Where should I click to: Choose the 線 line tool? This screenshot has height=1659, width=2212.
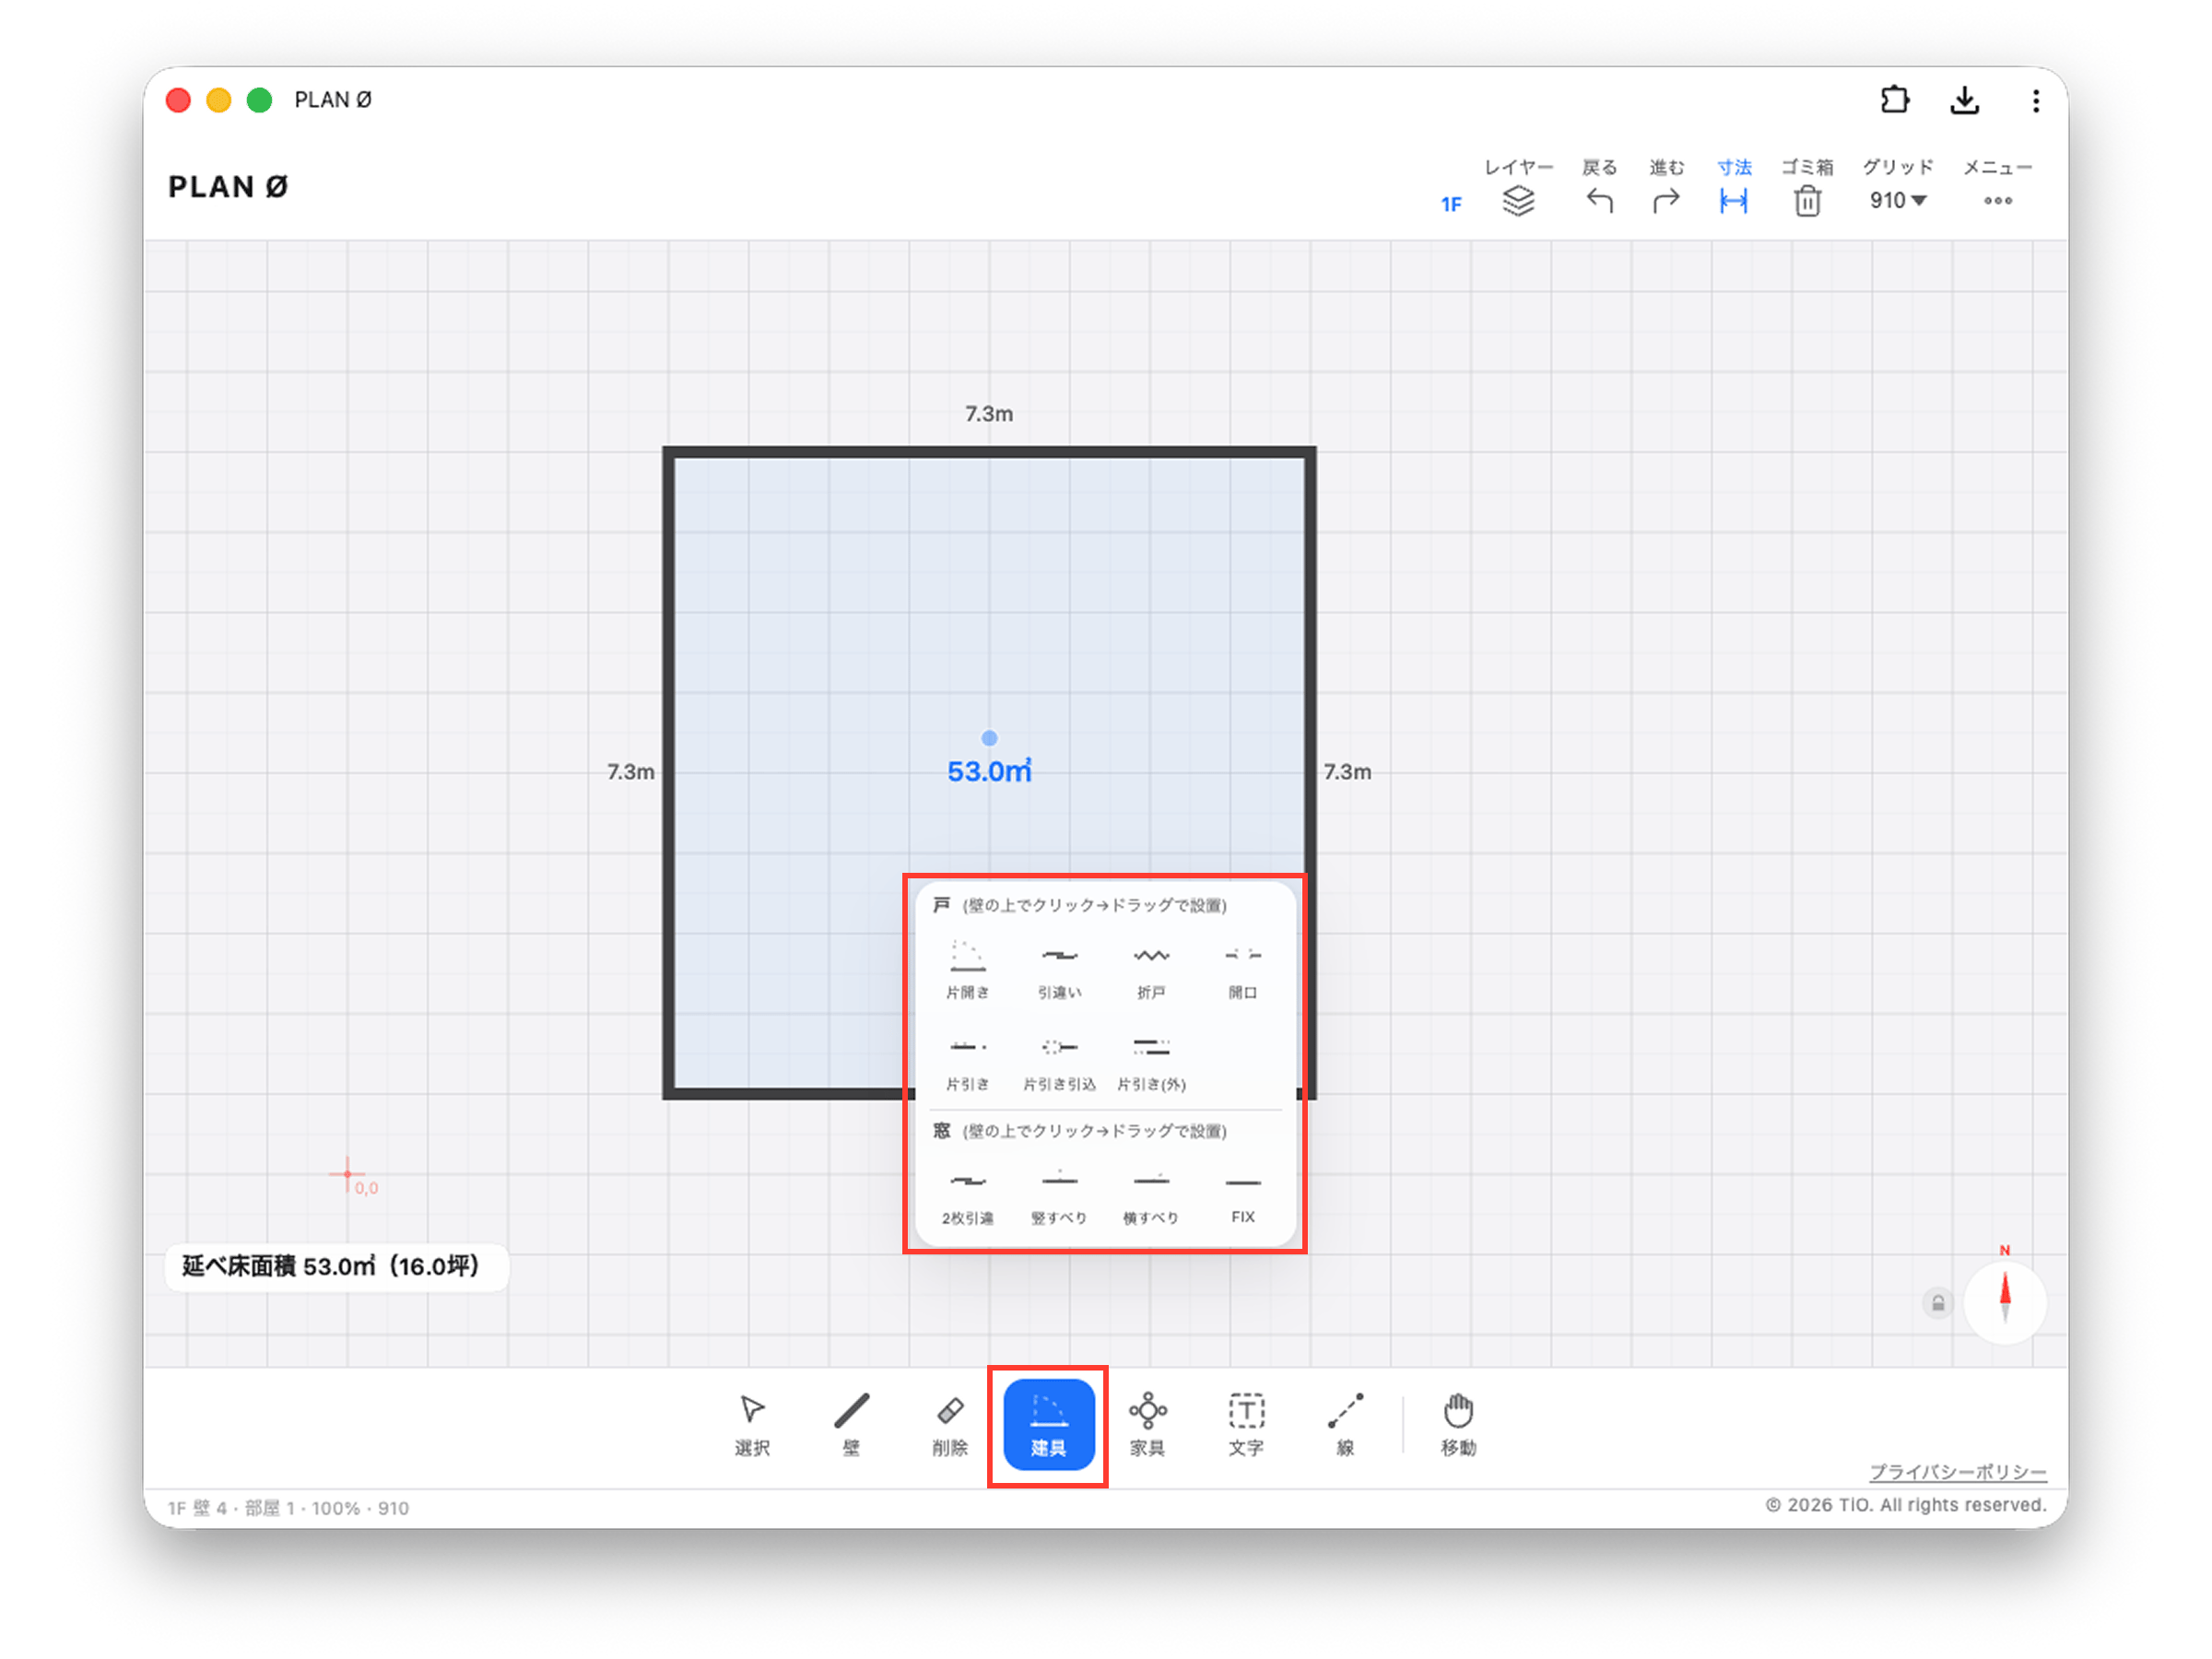tap(1345, 1424)
